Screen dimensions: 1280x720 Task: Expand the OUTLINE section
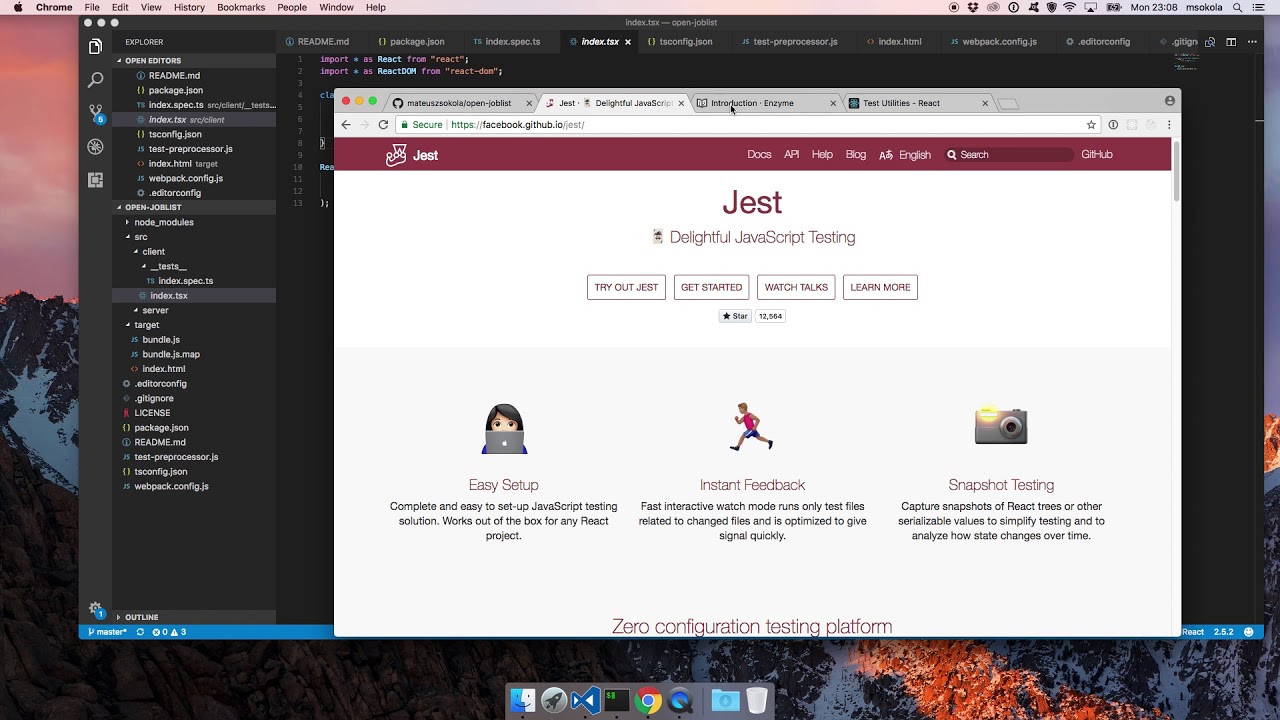click(x=193, y=617)
